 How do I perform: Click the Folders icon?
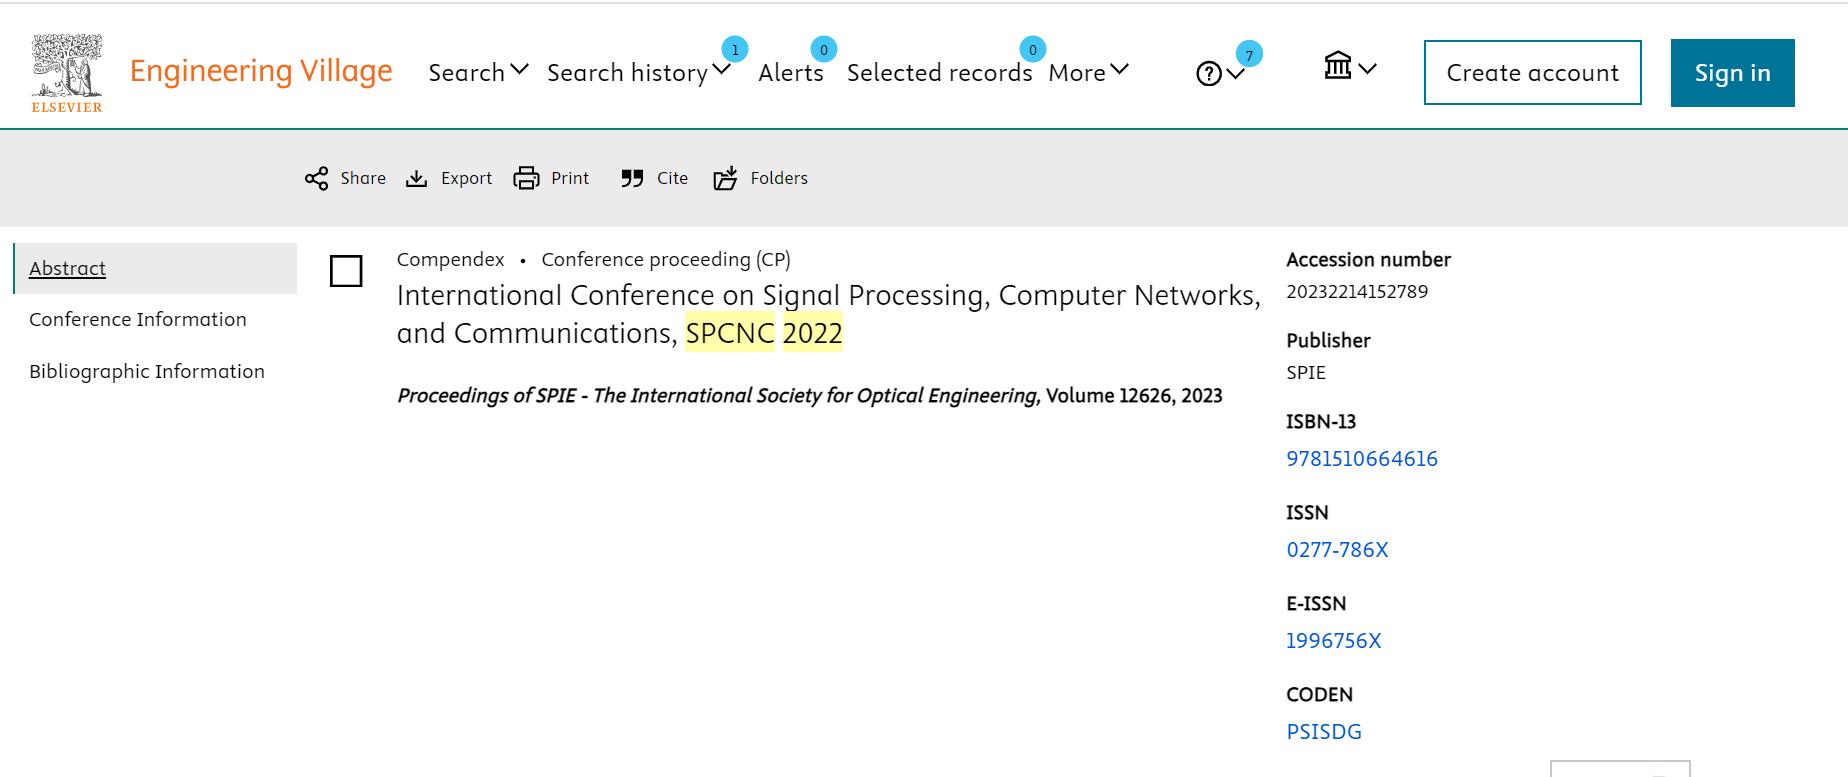pyautogui.click(x=725, y=178)
